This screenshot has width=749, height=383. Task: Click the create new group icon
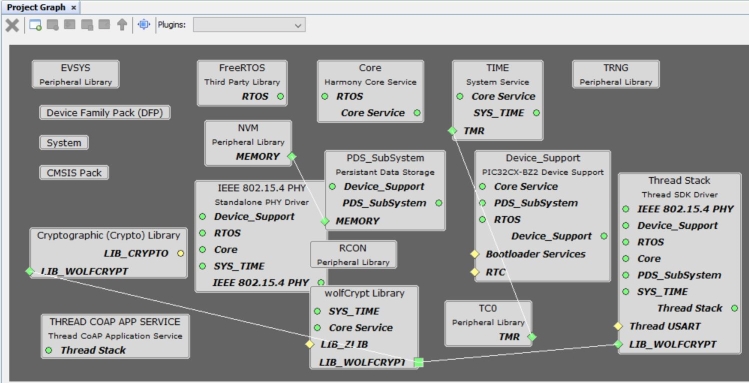[x=35, y=25]
